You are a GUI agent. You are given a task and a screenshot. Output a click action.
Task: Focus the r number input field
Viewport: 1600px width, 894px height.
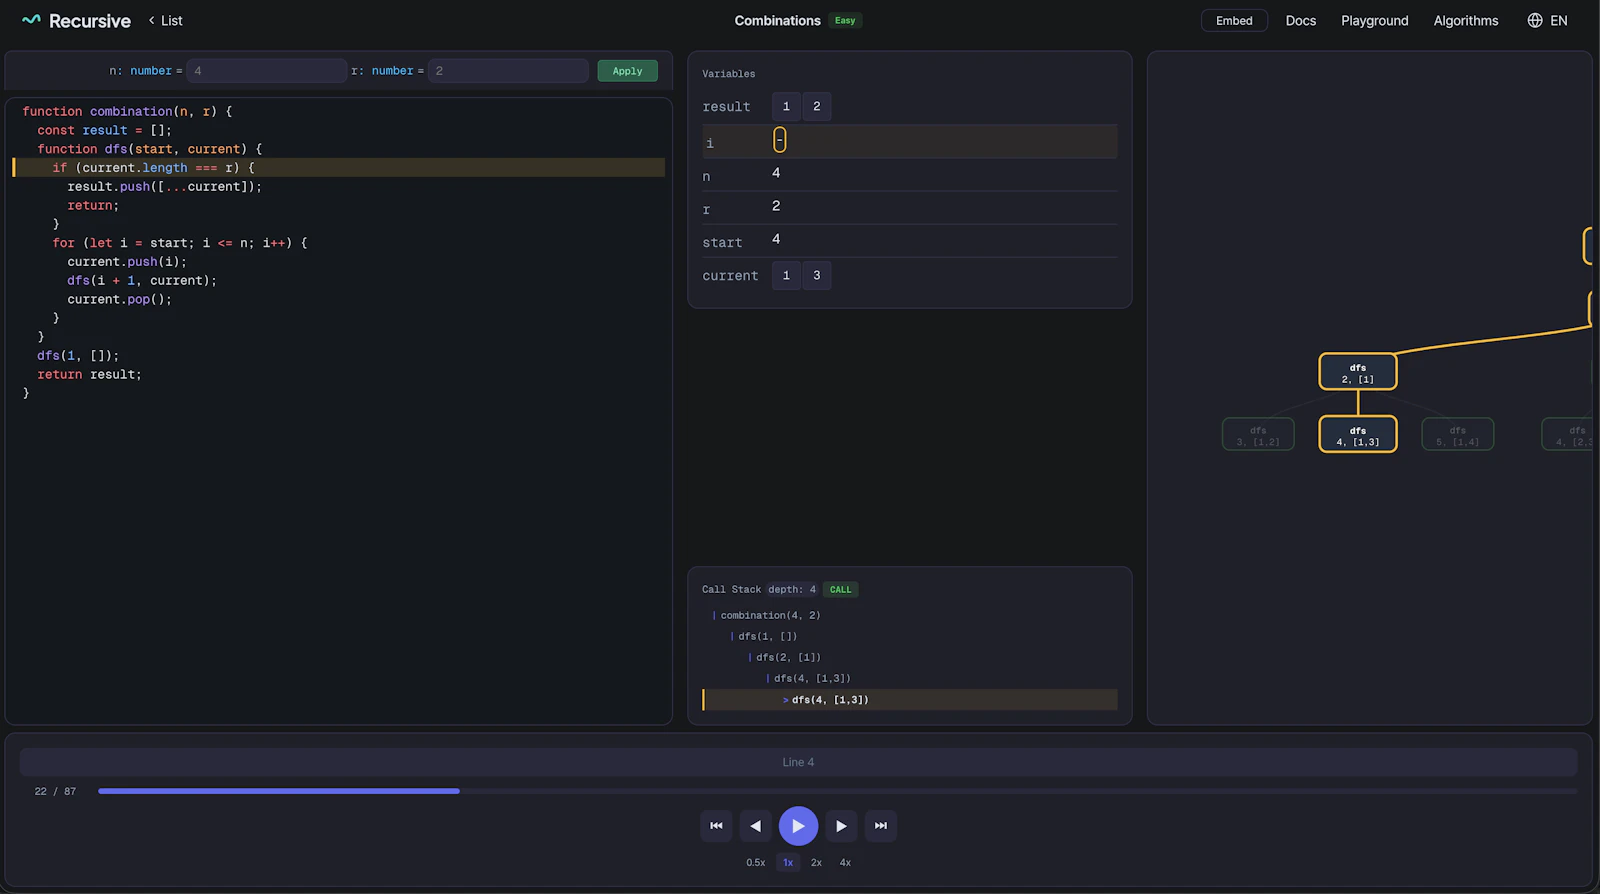(x=508, y=71)
